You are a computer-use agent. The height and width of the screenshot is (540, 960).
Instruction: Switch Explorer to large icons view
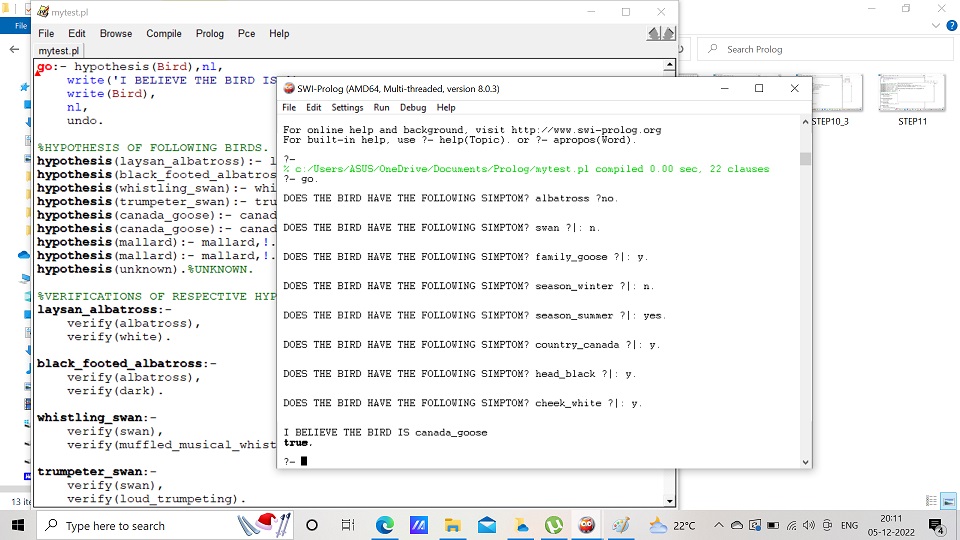tap(948, 501)
